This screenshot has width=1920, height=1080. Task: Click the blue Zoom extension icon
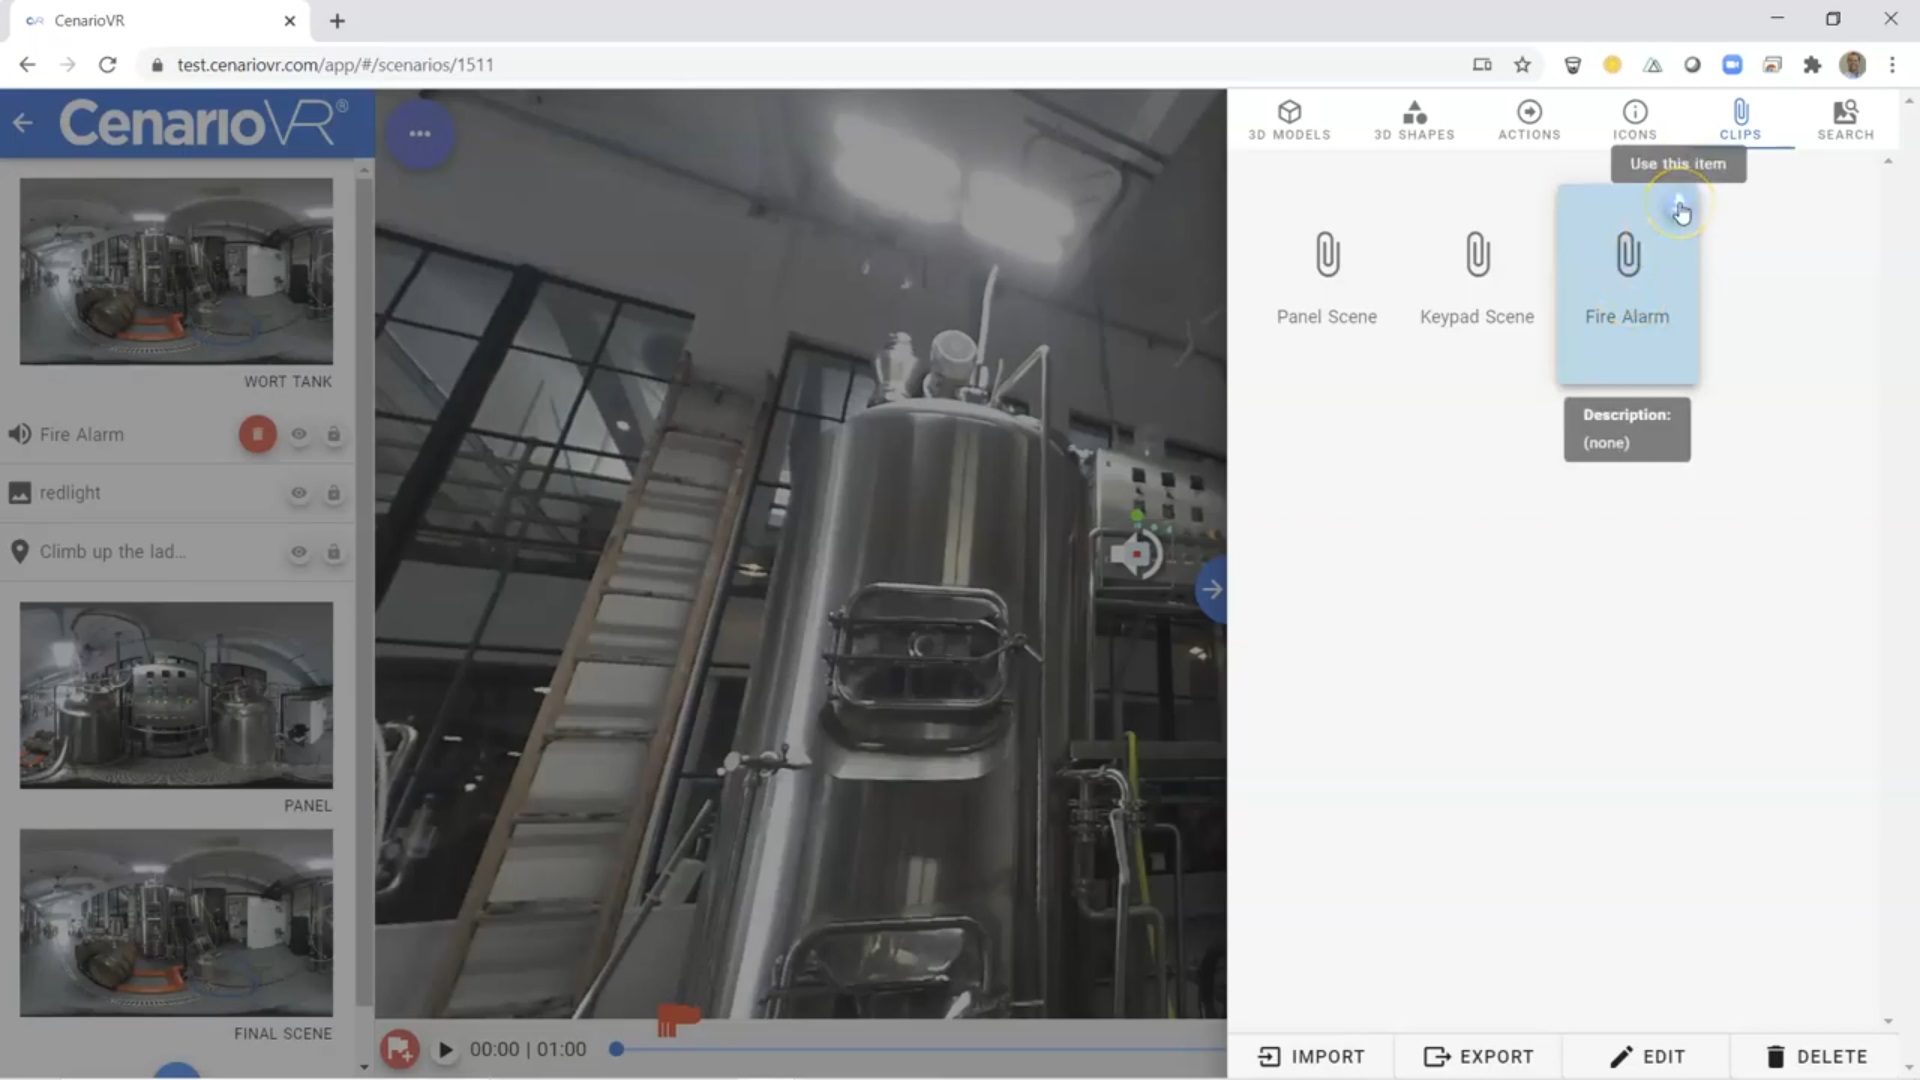(1732, 65)
